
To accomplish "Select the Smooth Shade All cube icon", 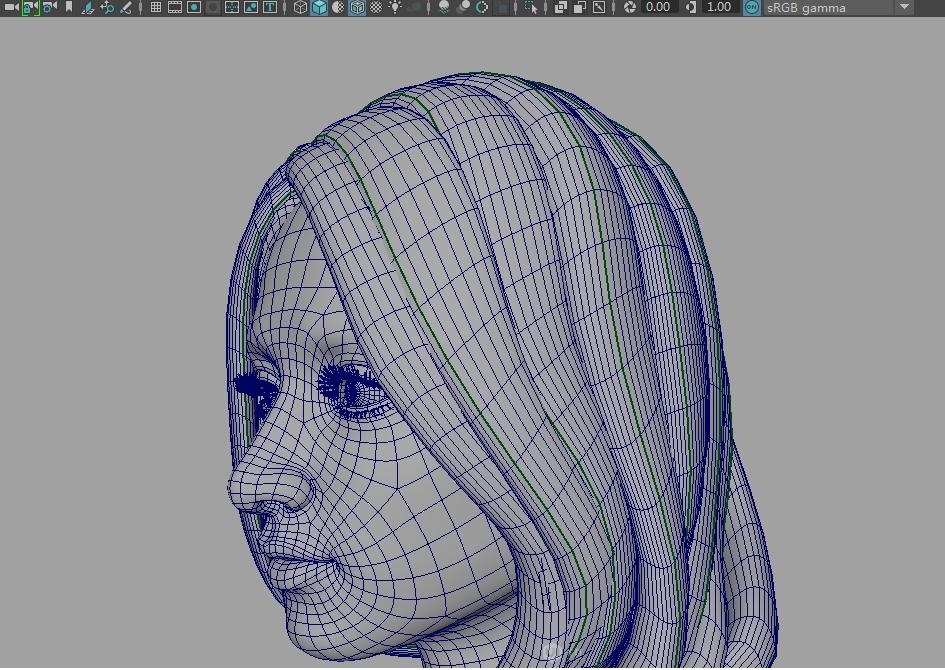I will point(319,7).
